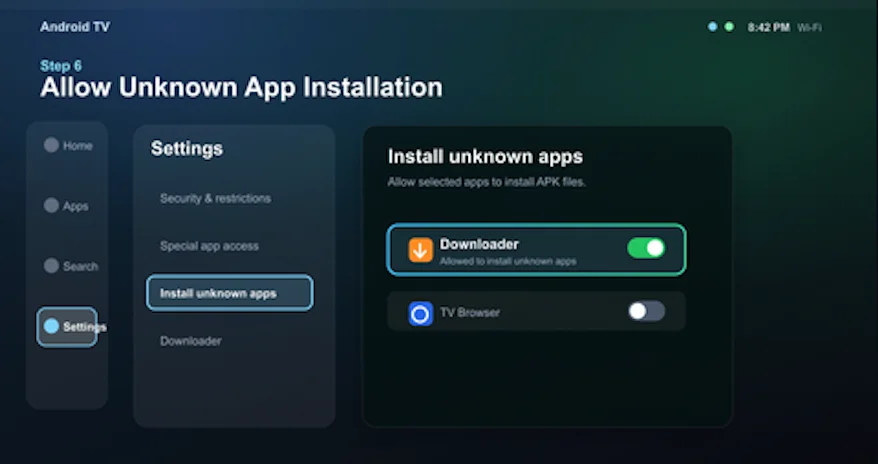This screenshot has height=464, width=878.
Task: Click the orange Downloader app icon
Action: [421, 250]
